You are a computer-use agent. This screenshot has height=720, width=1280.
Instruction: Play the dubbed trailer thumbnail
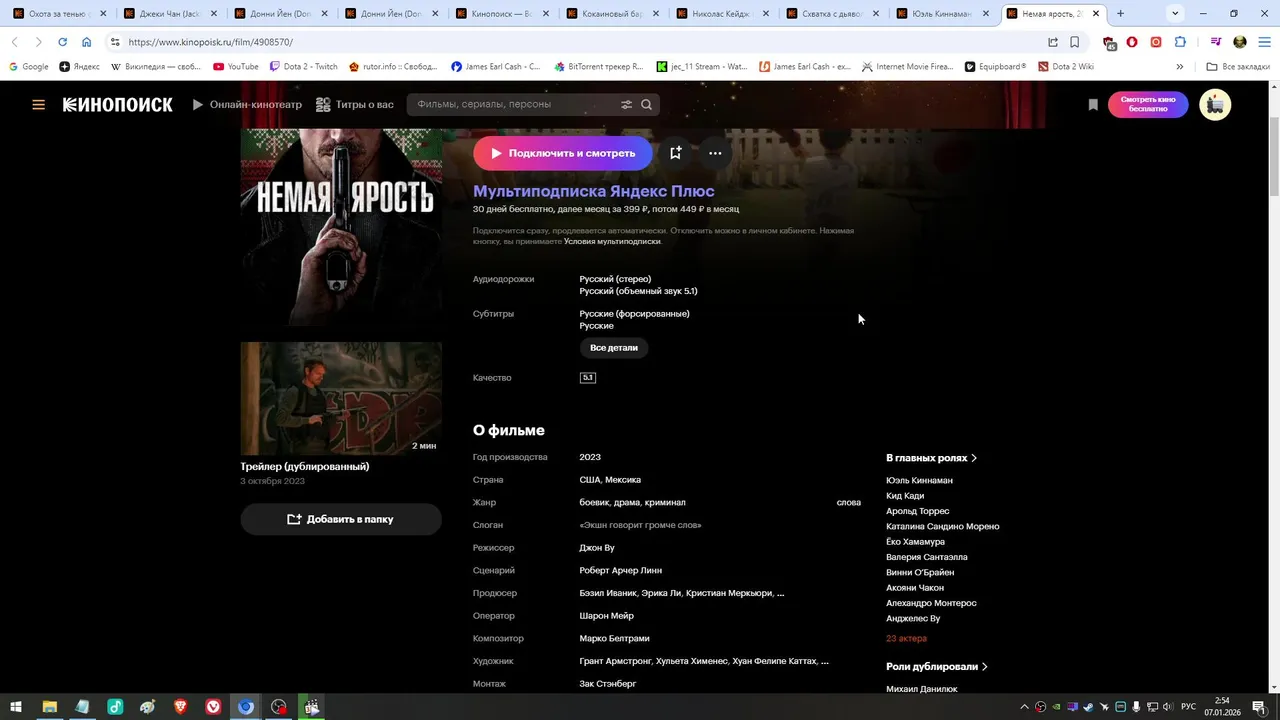point(341,399)
